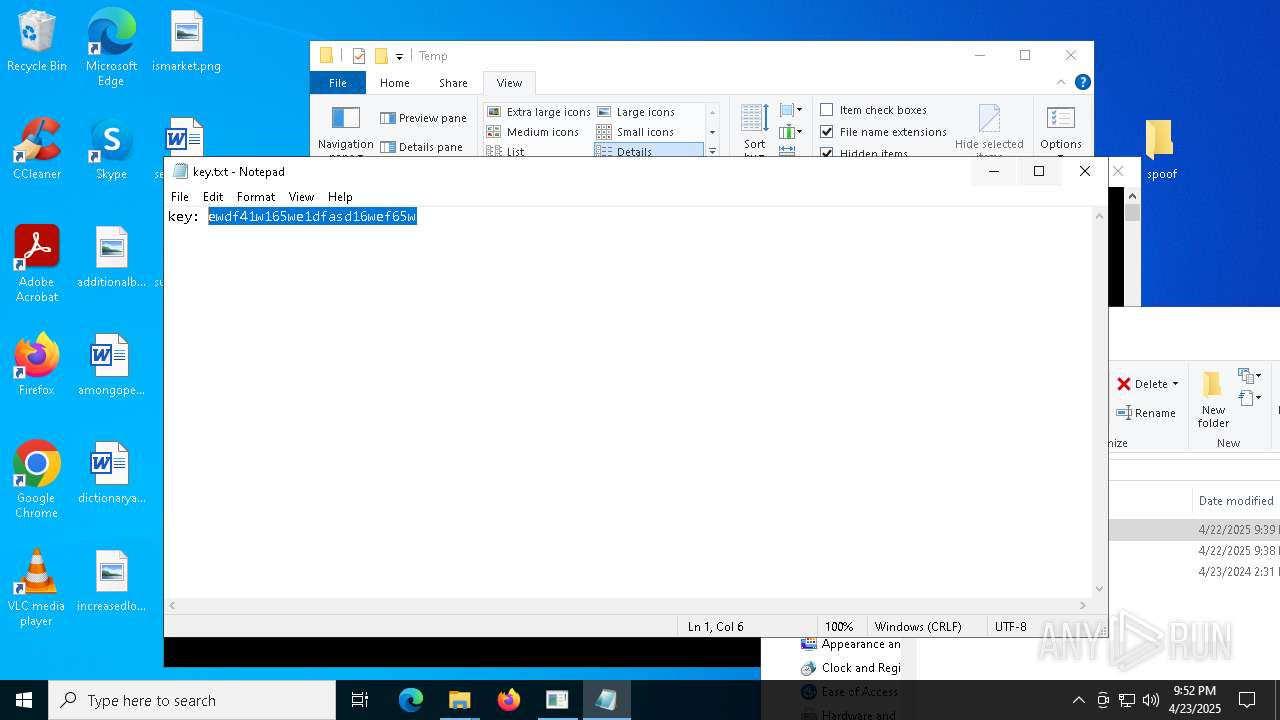Open Firefox from the taskbar
Viewport: 1280px width, 720px height.
508,700
